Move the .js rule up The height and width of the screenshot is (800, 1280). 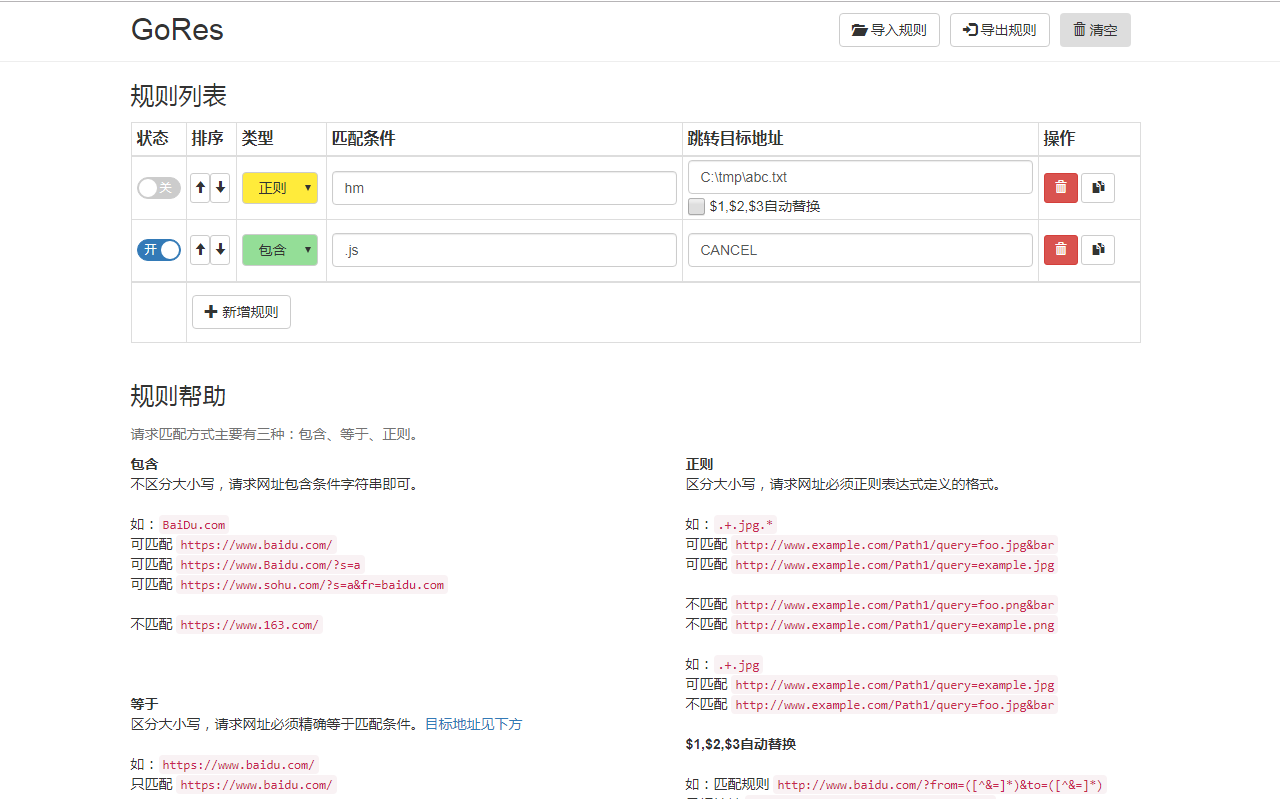(x=200, y=250)
